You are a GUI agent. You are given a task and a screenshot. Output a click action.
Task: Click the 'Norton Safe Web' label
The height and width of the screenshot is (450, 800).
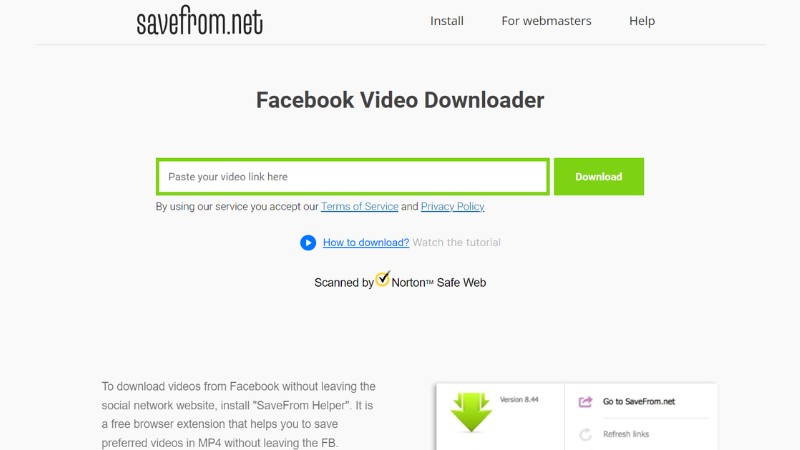coord(438,283)
